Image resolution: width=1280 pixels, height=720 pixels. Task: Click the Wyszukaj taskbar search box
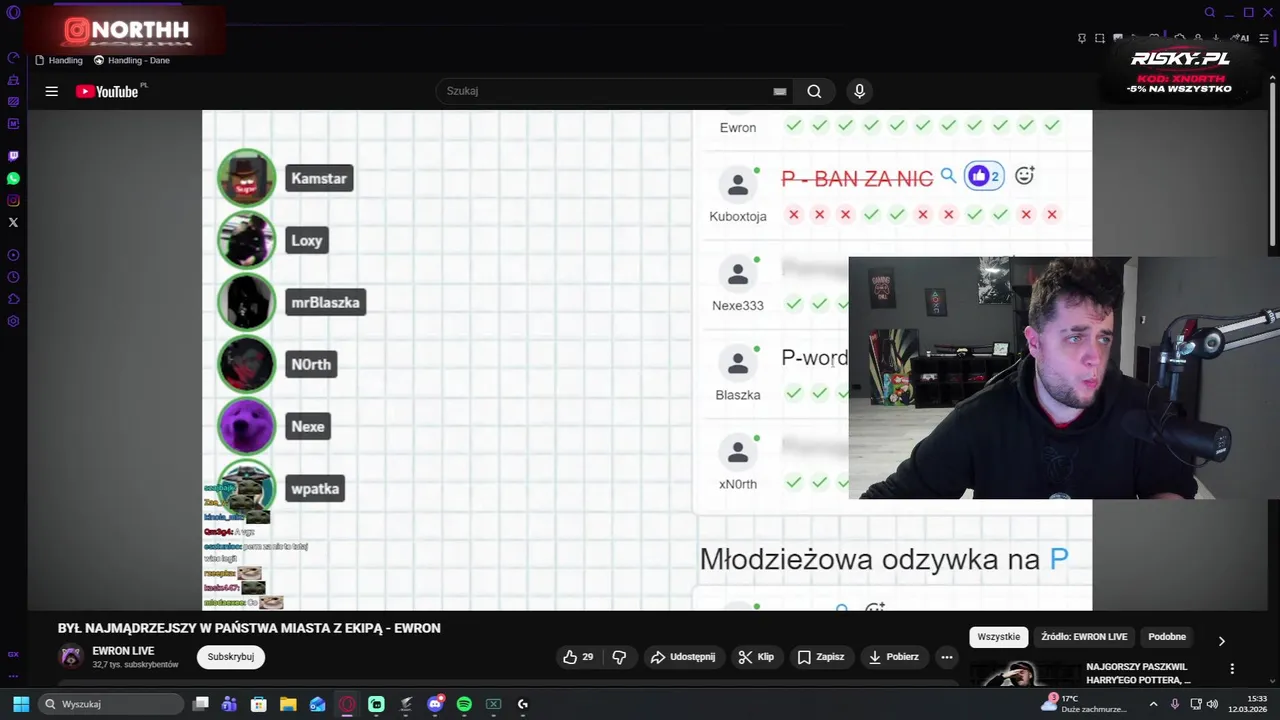click(111, 704)
